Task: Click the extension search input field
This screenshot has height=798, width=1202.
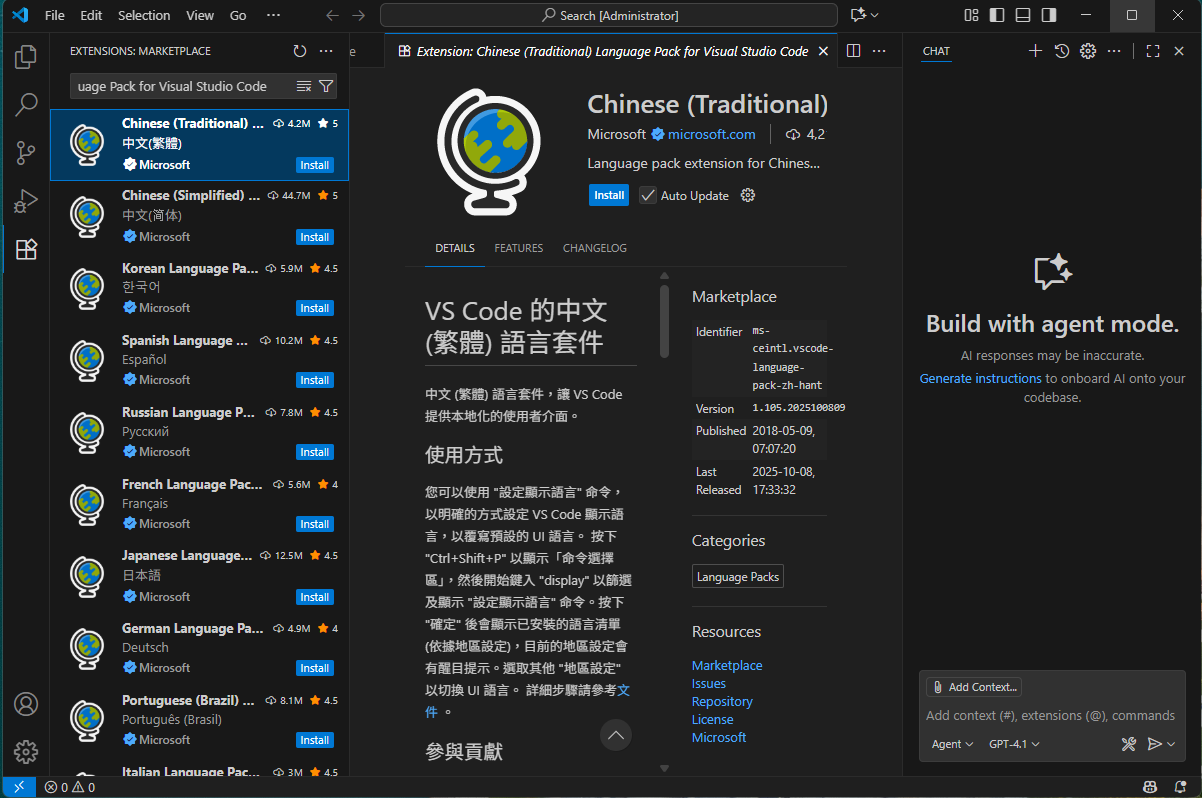Action: (x=180, y=86)
